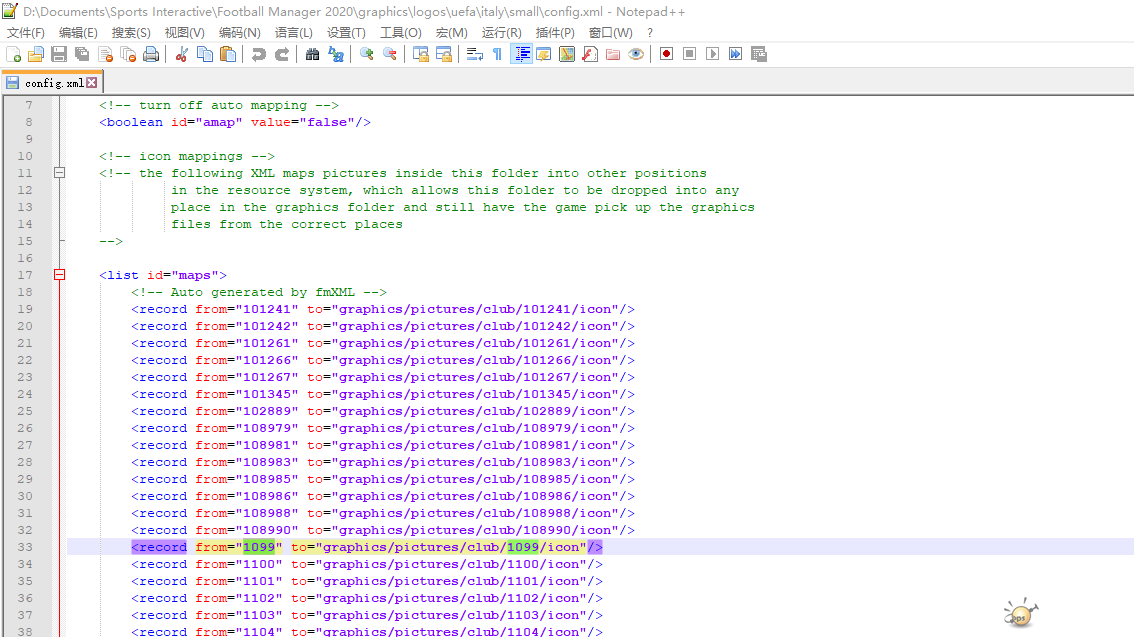The image size is (1134, 637).
Task: Open the 宏(M) menu
Action: click(x=451, y=33)
